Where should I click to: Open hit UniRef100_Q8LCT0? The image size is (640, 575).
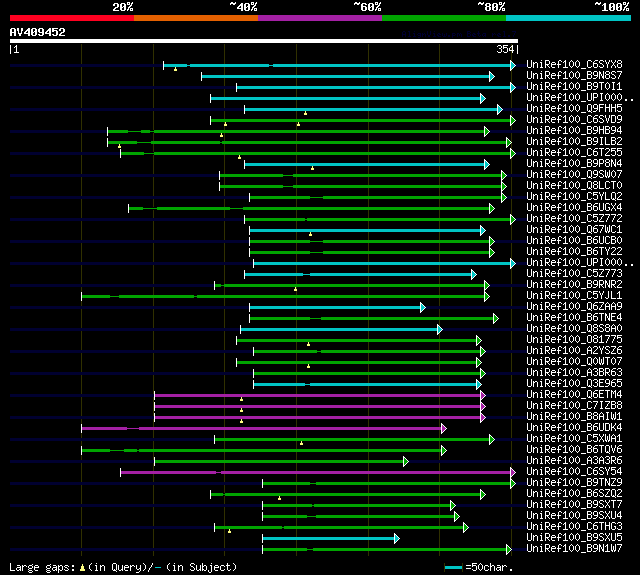(574, 186)
